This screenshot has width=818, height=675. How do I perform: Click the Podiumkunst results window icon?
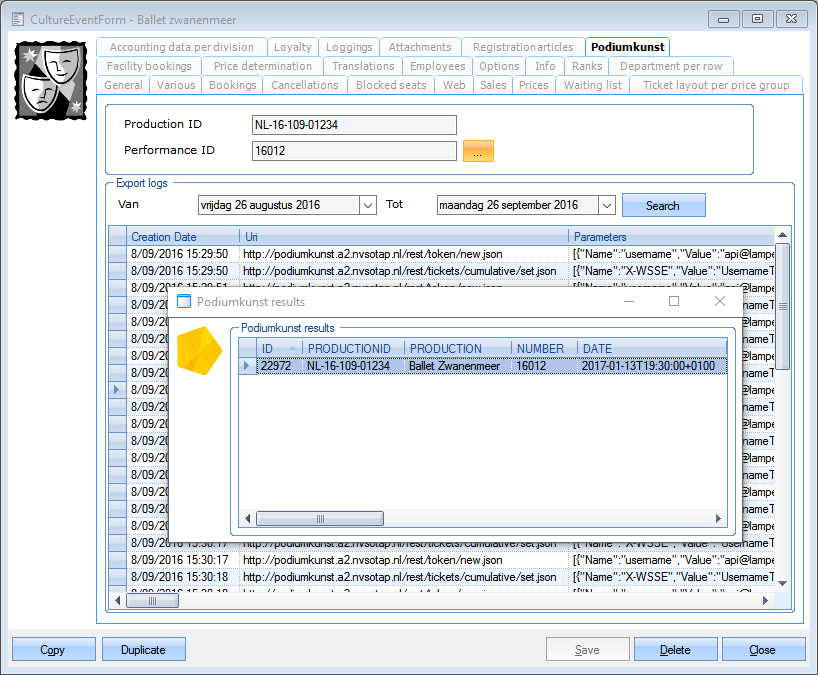184,301
